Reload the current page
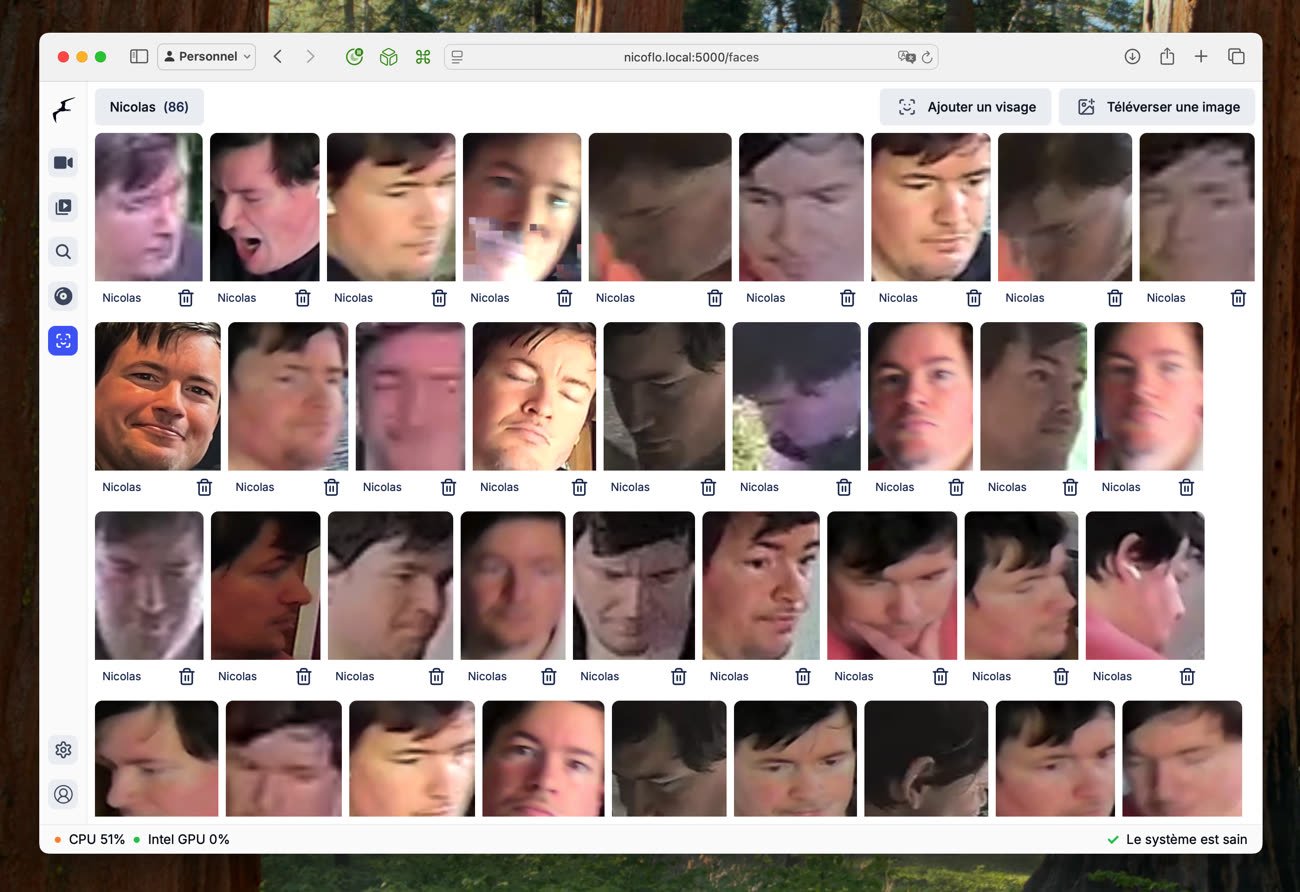Image resolution: width=1300 pixels, height=892 pixels. tap(927, 57)
